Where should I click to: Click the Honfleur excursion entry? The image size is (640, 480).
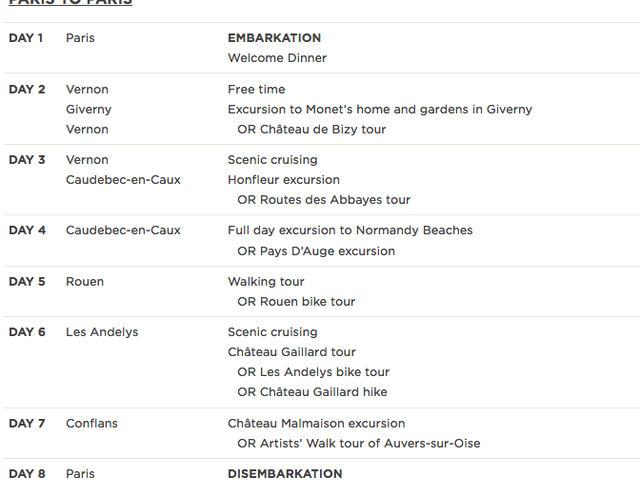(x=283, y=180)
